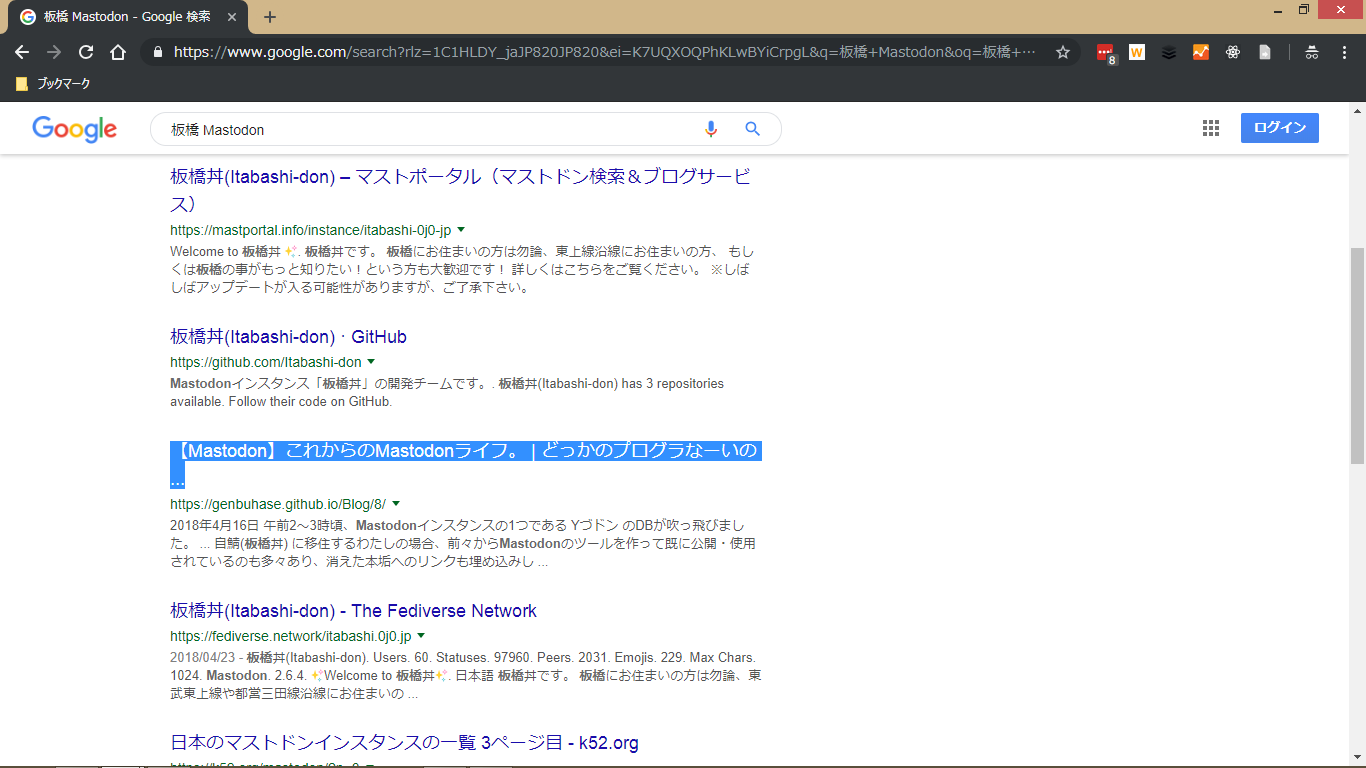Start voice search with the microphone icon
Viewport: 1366px width, 768px height.
711,129
